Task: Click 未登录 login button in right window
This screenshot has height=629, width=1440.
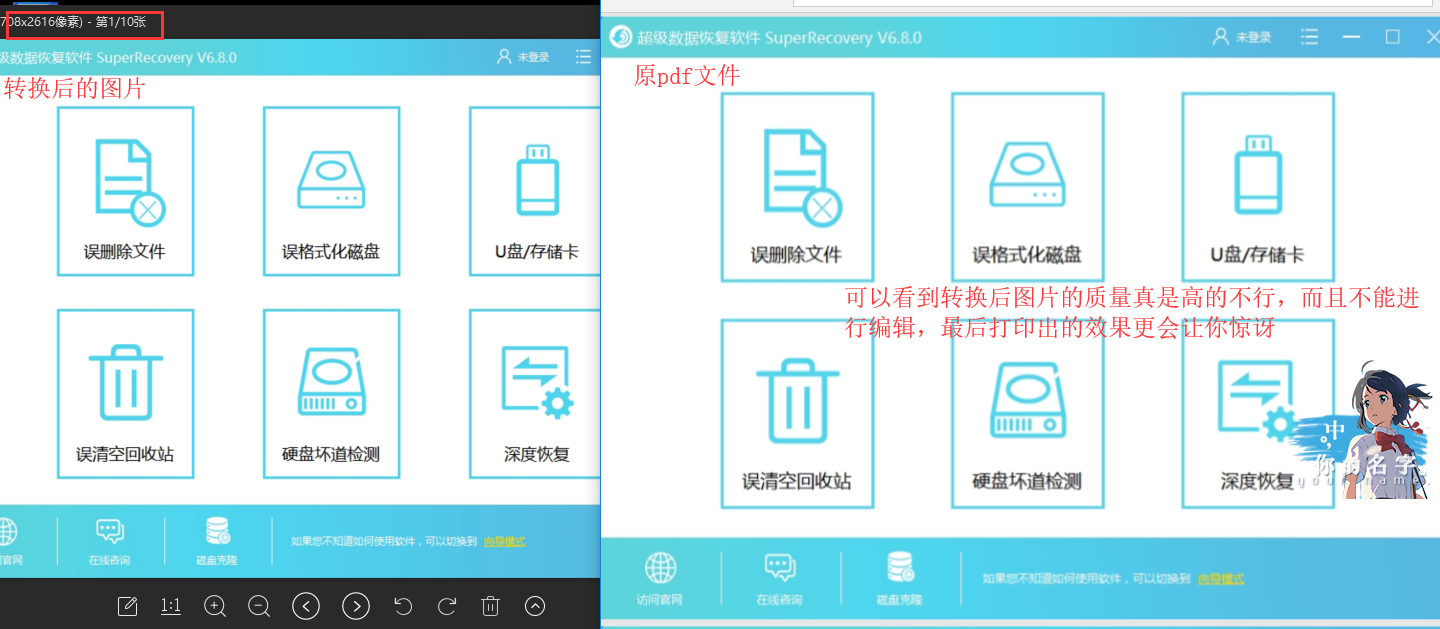Action: [x=1241, y=37]
